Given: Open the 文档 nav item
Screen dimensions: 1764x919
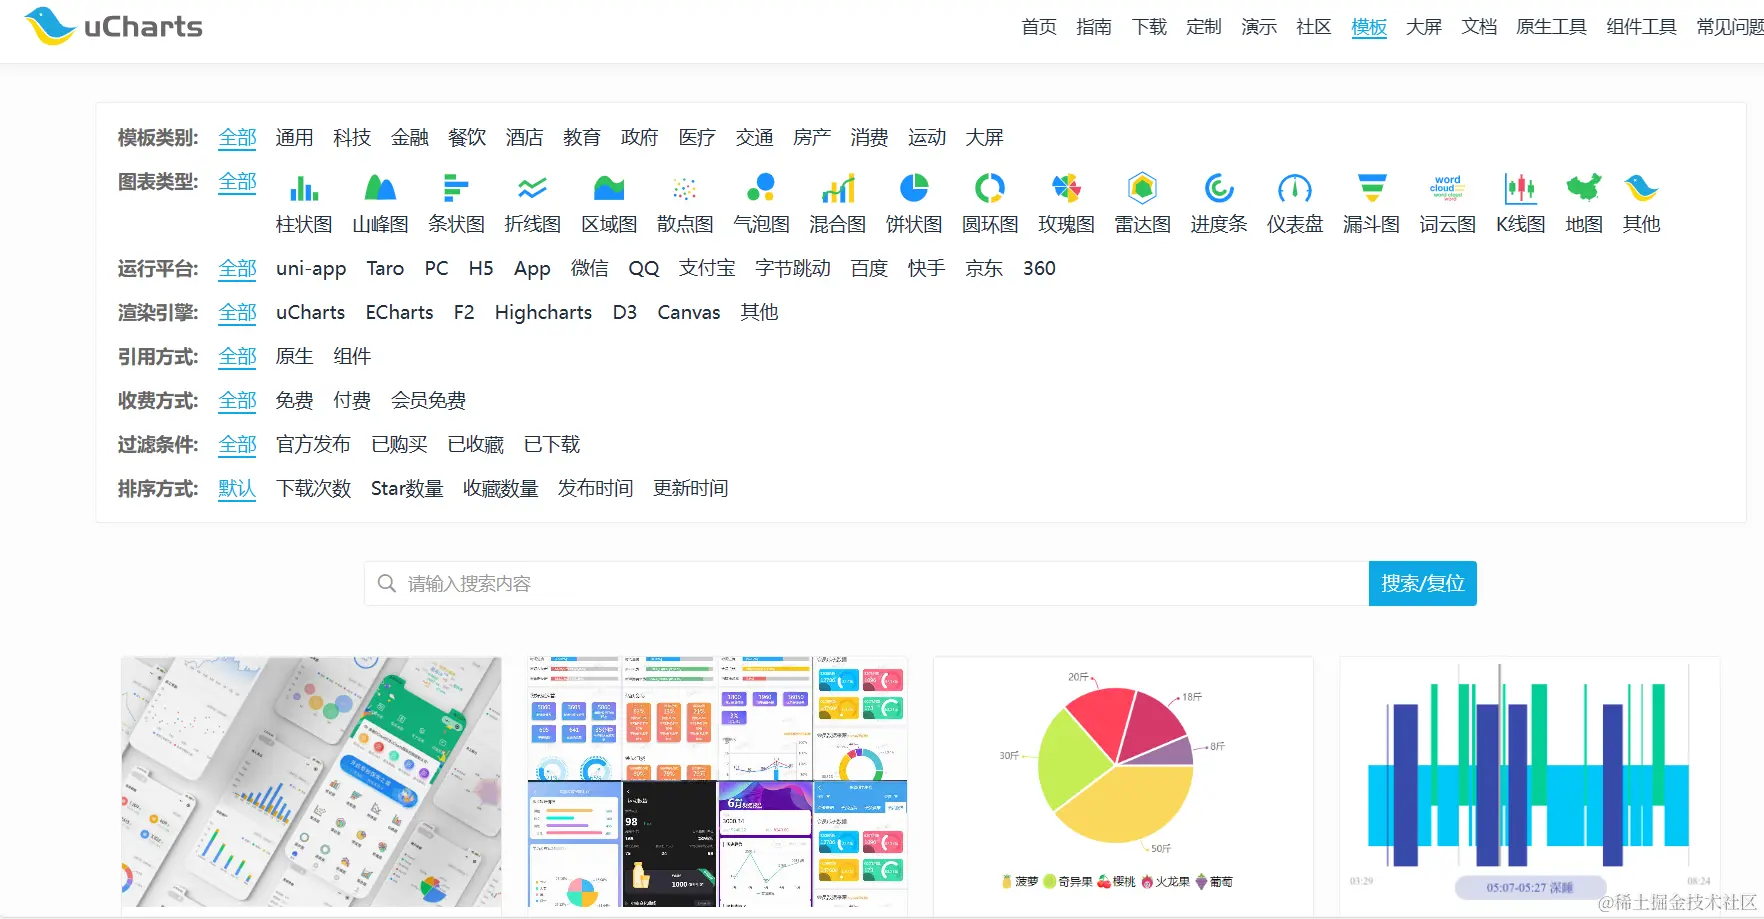Looking at the screenshot, I should click(x=1479, y=27).
